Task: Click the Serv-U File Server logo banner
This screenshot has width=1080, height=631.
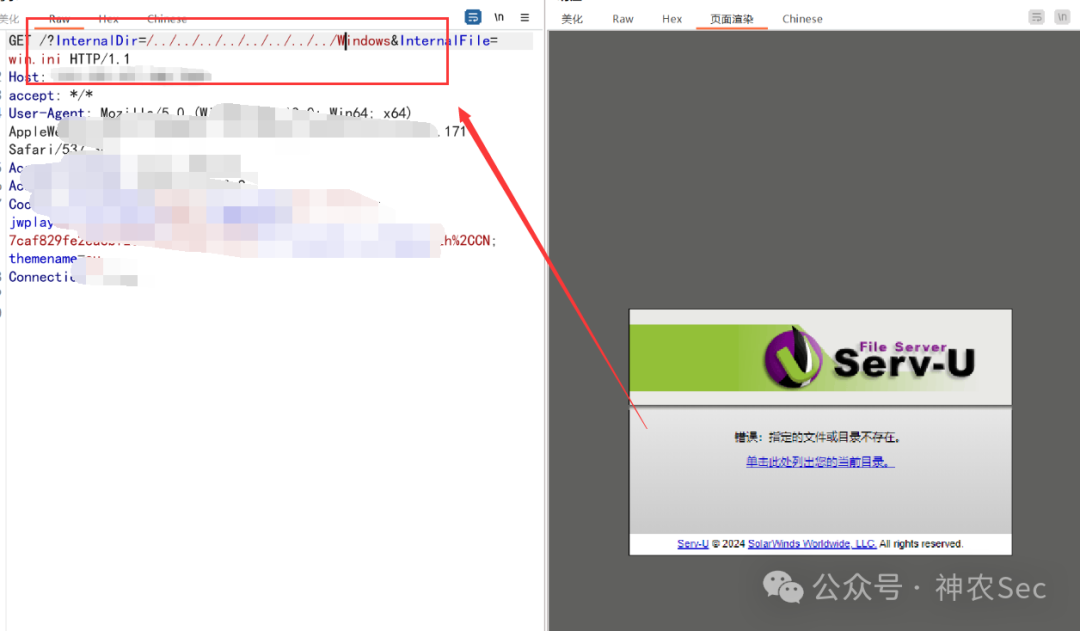Action: 820,357
